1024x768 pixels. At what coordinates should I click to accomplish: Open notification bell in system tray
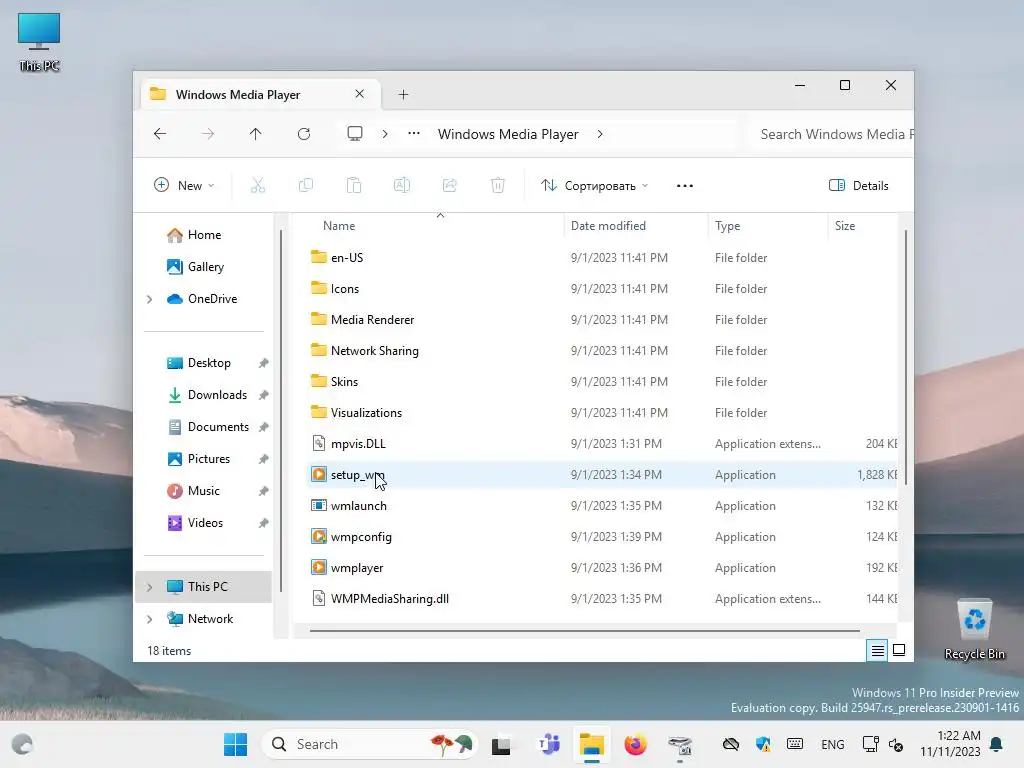tap(997, 744)
